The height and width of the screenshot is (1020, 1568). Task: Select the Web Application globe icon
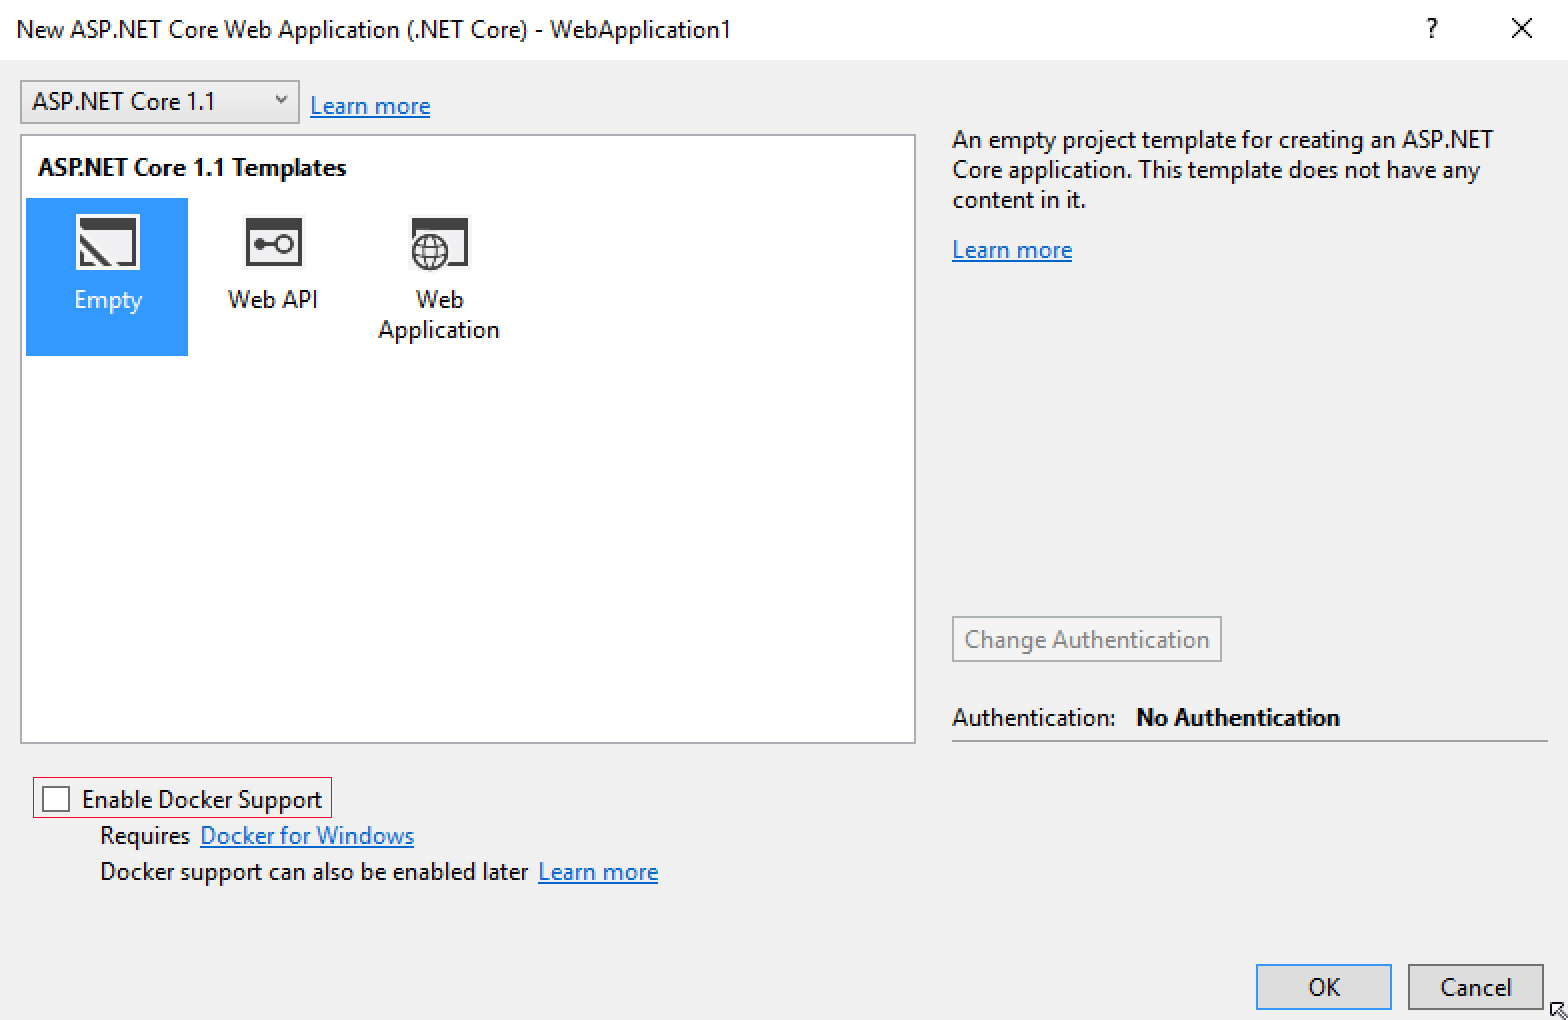coord(439,244)
